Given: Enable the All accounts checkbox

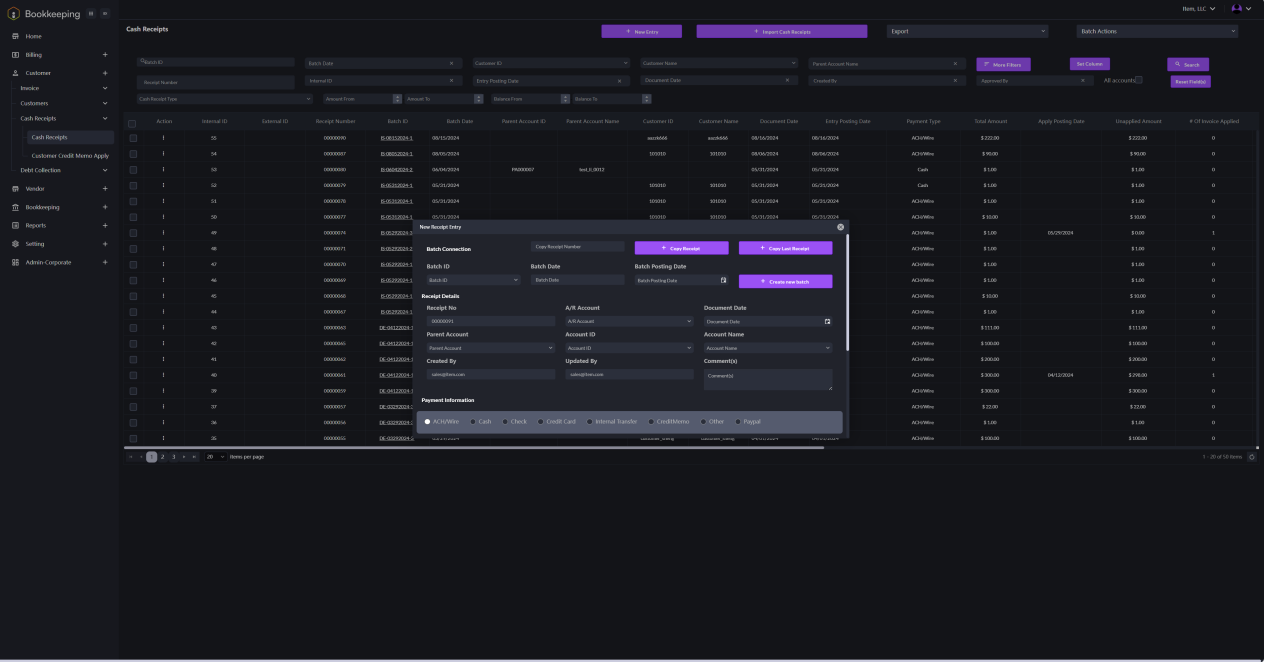Looking at the screenshot, I should click(1141, 79).
